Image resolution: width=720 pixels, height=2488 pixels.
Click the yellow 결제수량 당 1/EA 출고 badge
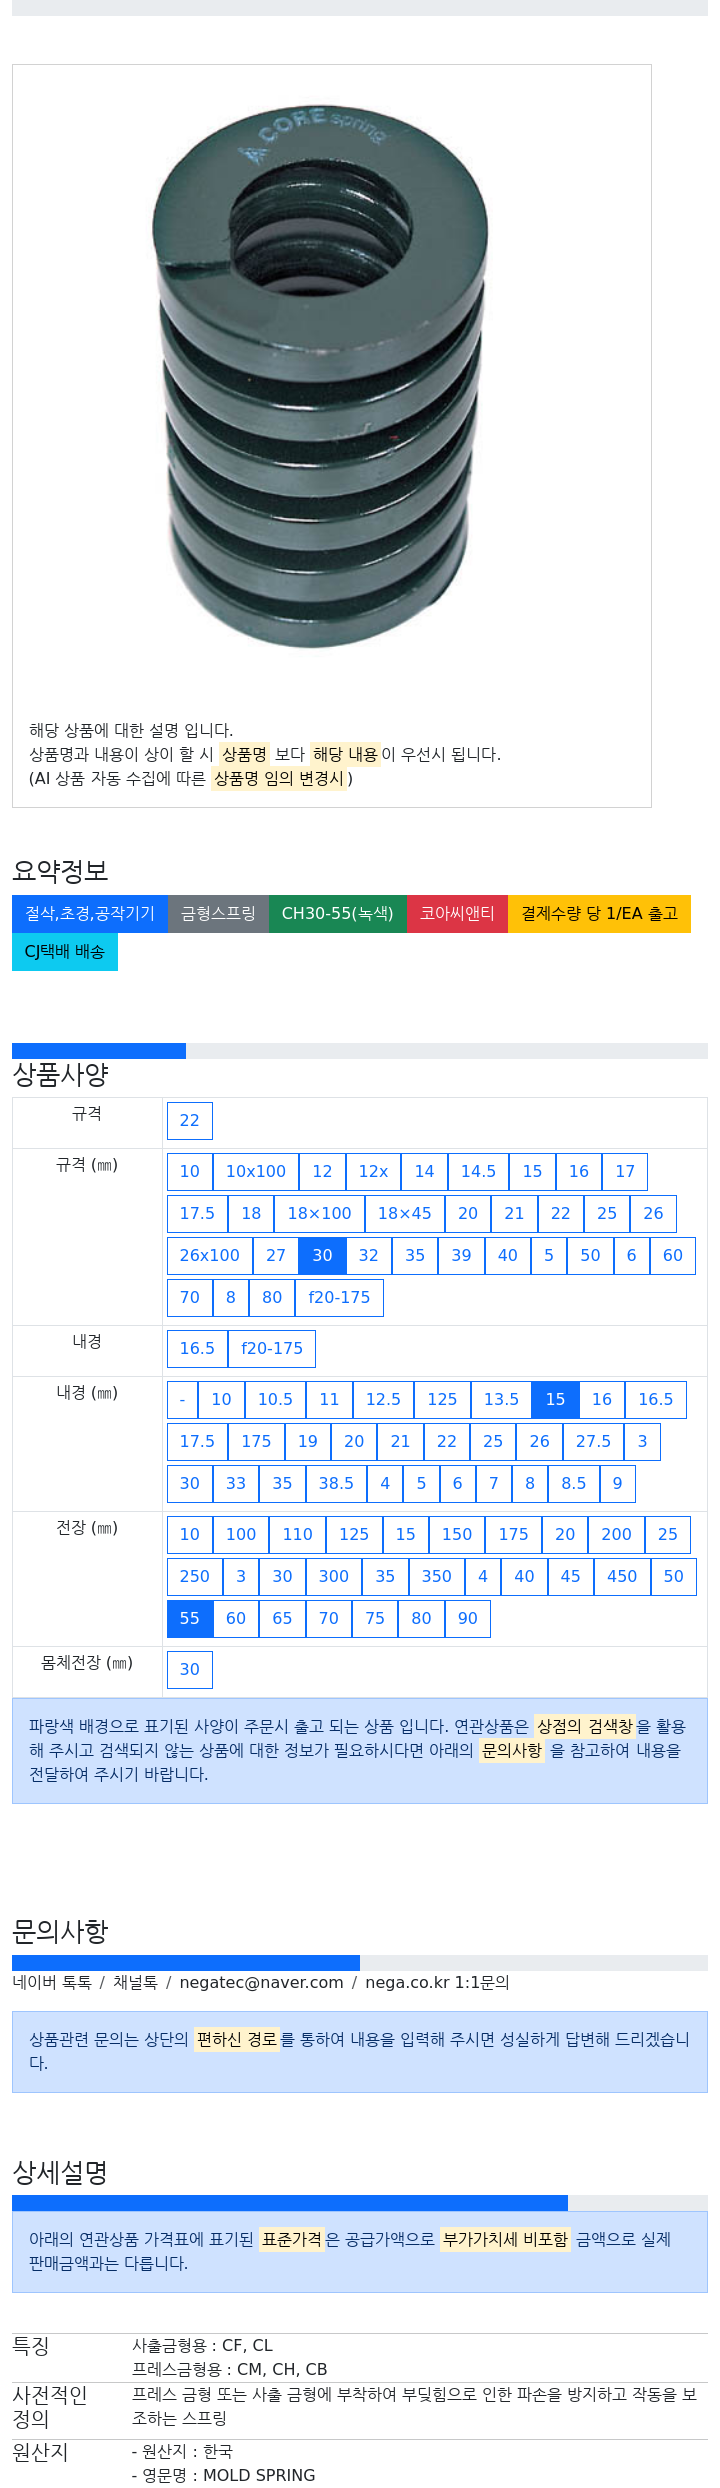pyautogui.click(x=599, y=913)
